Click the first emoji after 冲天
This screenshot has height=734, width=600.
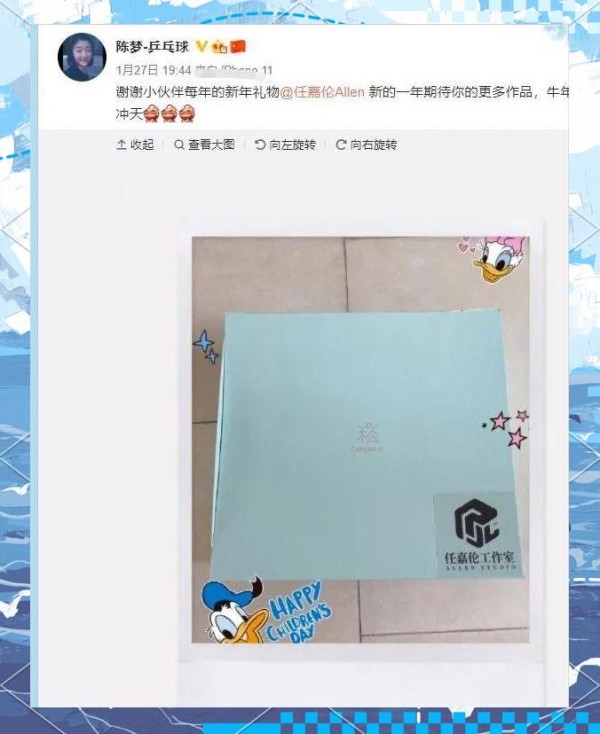[151, 114]
